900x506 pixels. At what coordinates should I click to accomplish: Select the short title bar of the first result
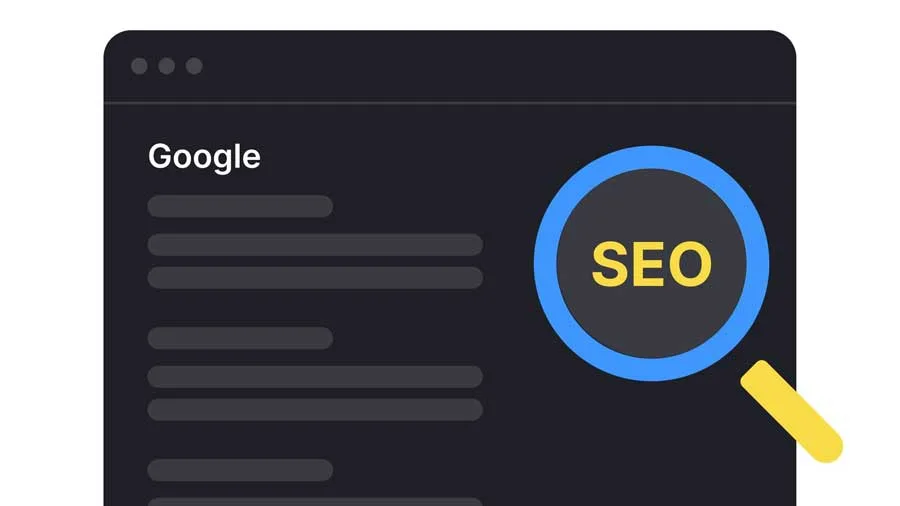pos(240,206)
